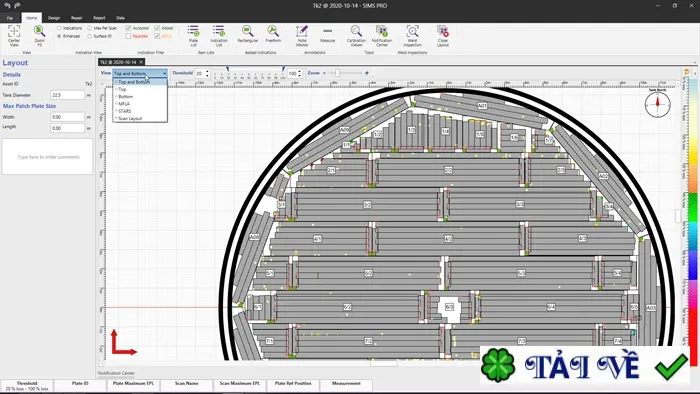Select the Indications radio button
This screenshot has height=394, width=700.
[59, 28]
